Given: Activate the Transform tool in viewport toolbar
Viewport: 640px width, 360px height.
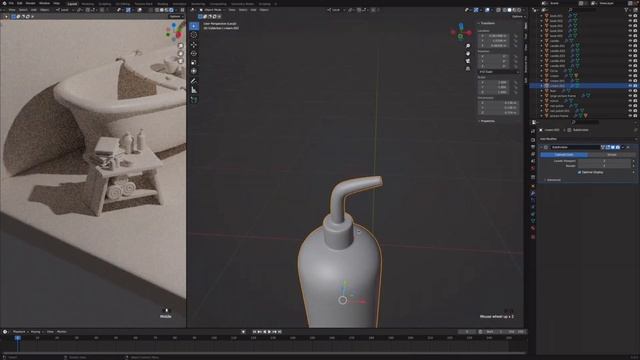Looking at the screenshot, I should click(x=194, y=71).
